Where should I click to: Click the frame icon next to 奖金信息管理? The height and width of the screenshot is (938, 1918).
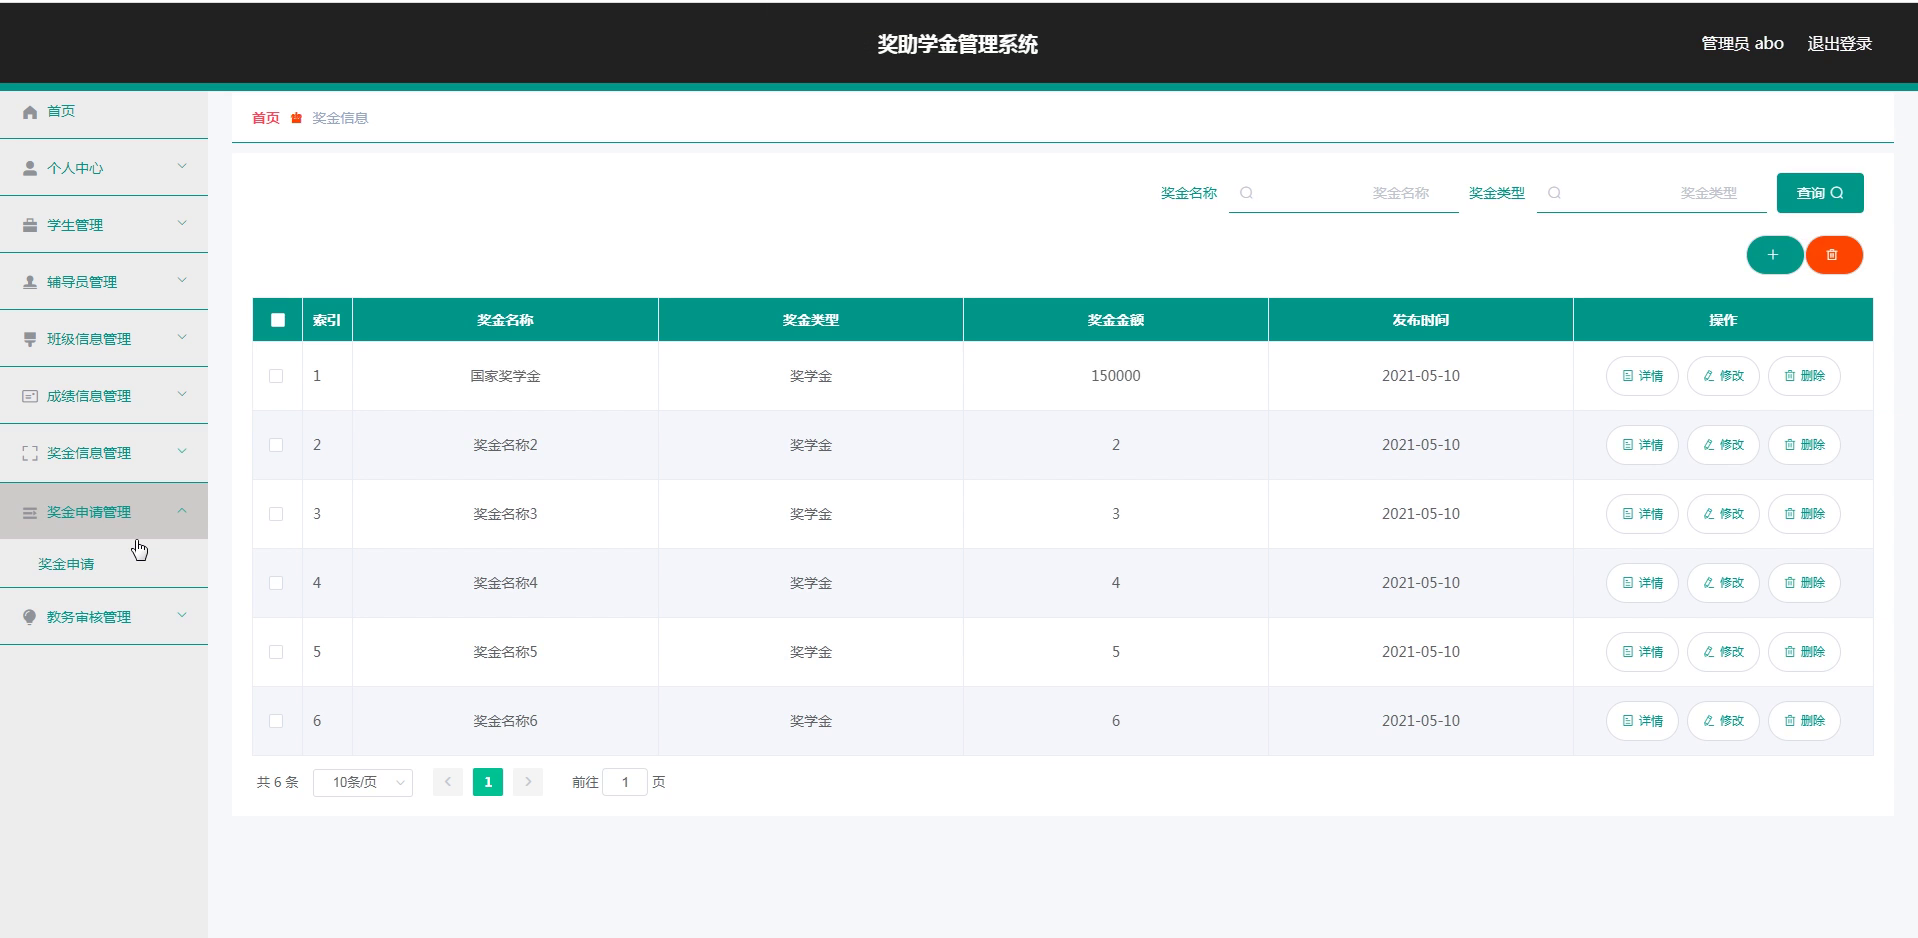point(30,453)
